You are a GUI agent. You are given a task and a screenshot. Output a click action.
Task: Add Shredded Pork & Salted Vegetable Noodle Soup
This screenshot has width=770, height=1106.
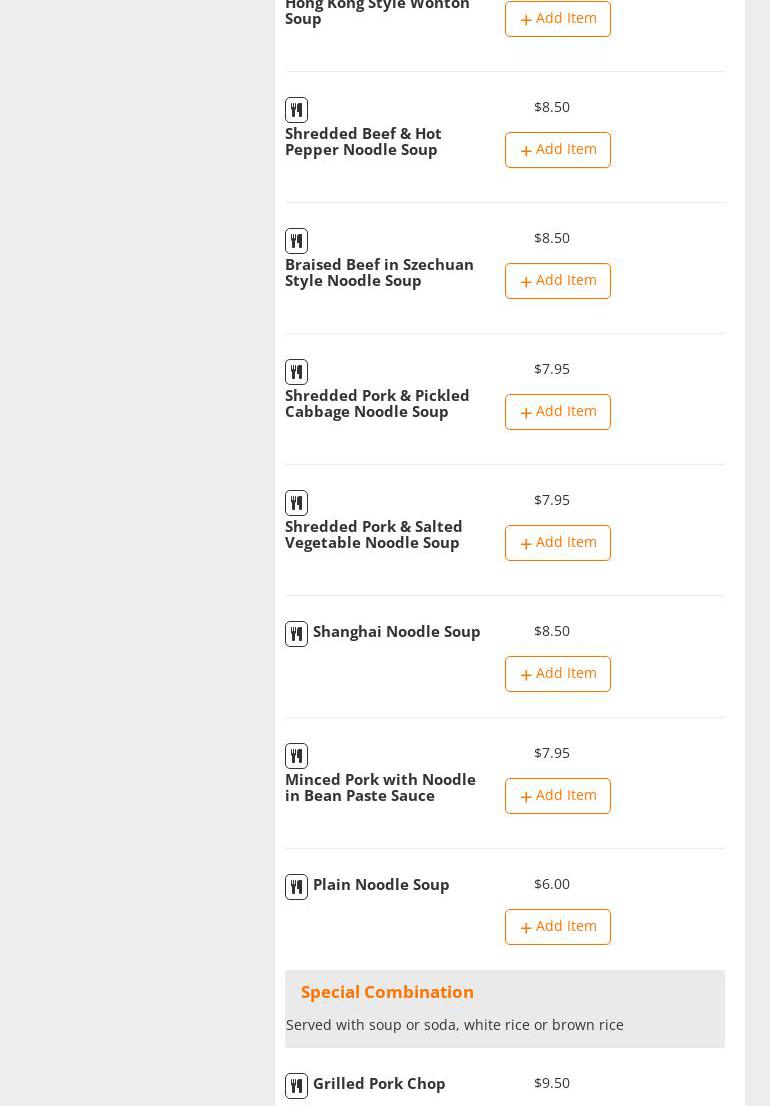tap(558, 543)
